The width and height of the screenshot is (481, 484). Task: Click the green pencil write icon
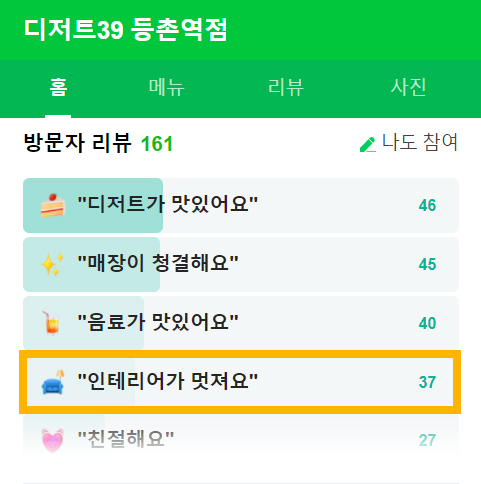click(368, 144)
